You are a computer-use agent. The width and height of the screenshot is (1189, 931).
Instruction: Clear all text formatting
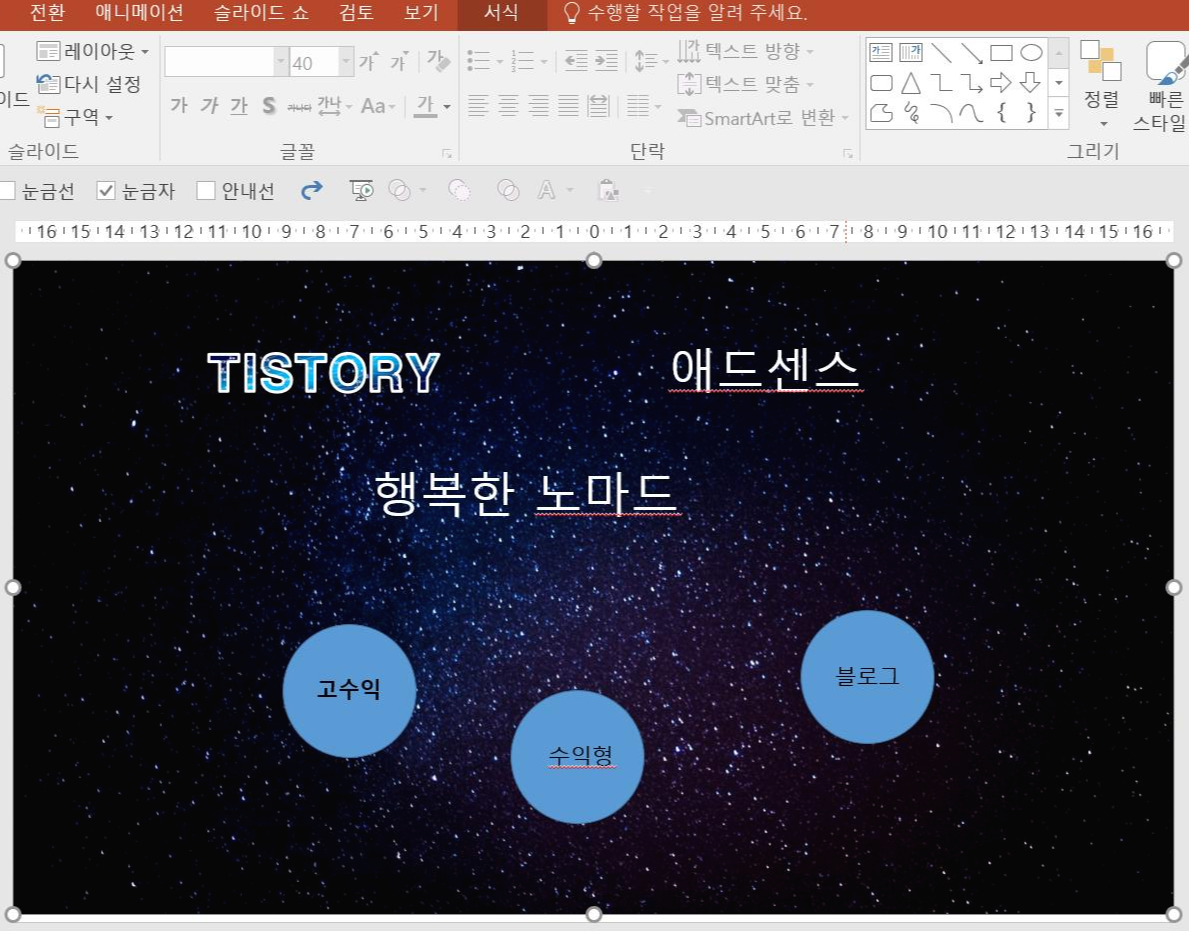438,61
